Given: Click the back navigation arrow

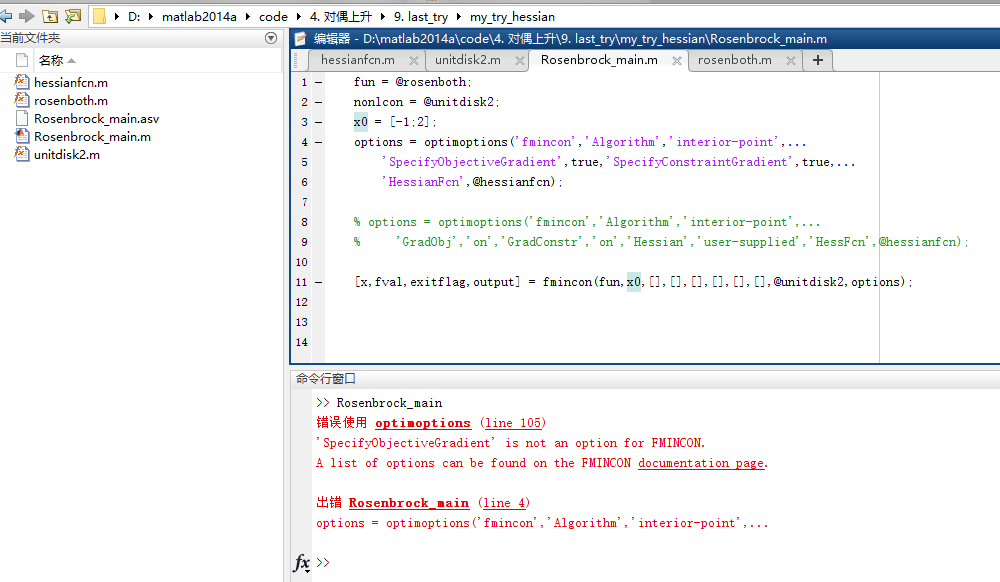Looking at the screenshot, I should [x=5, y=16].
